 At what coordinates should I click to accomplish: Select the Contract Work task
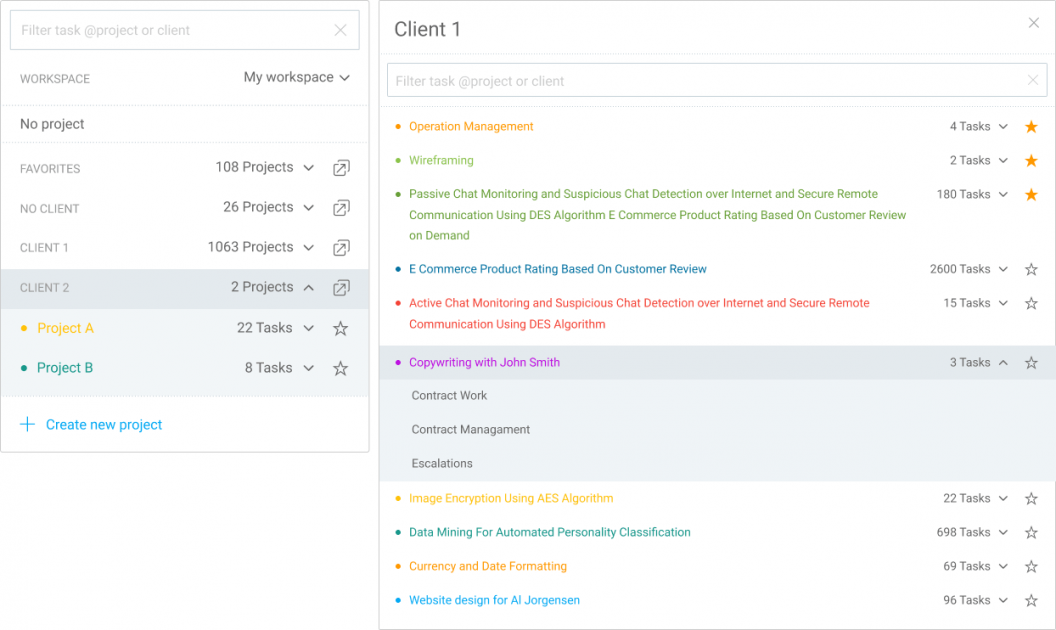[x=449, y=396]
